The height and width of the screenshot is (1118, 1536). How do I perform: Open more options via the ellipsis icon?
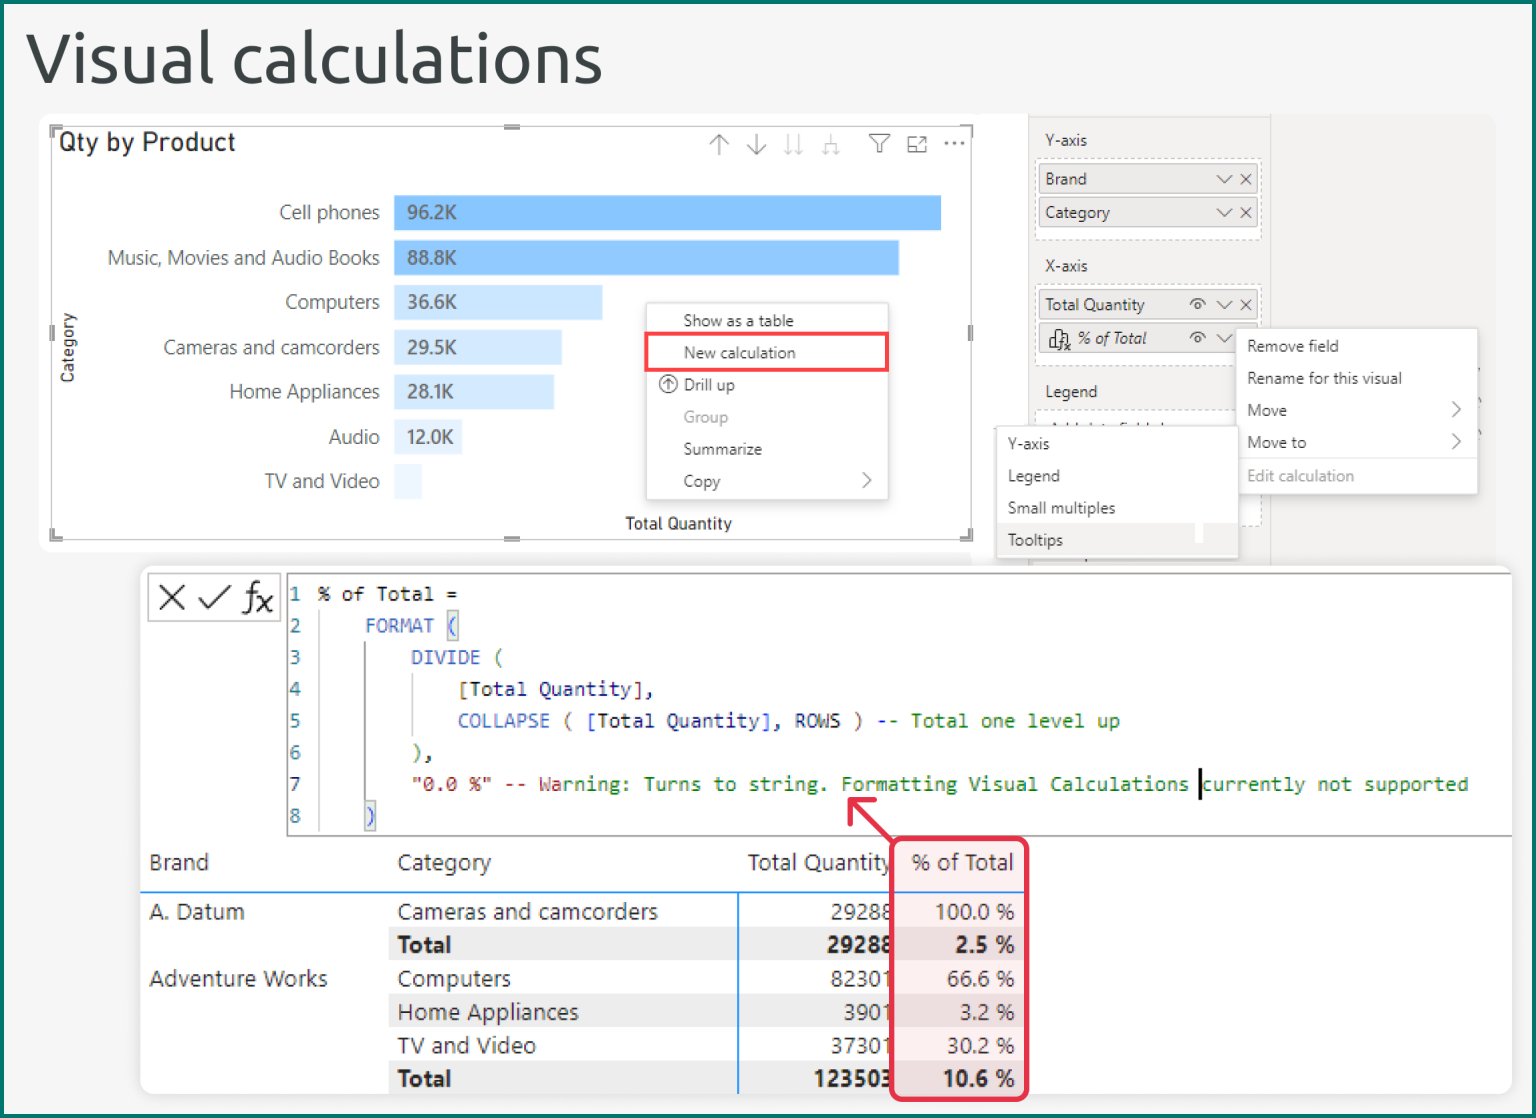coord(954,143)
